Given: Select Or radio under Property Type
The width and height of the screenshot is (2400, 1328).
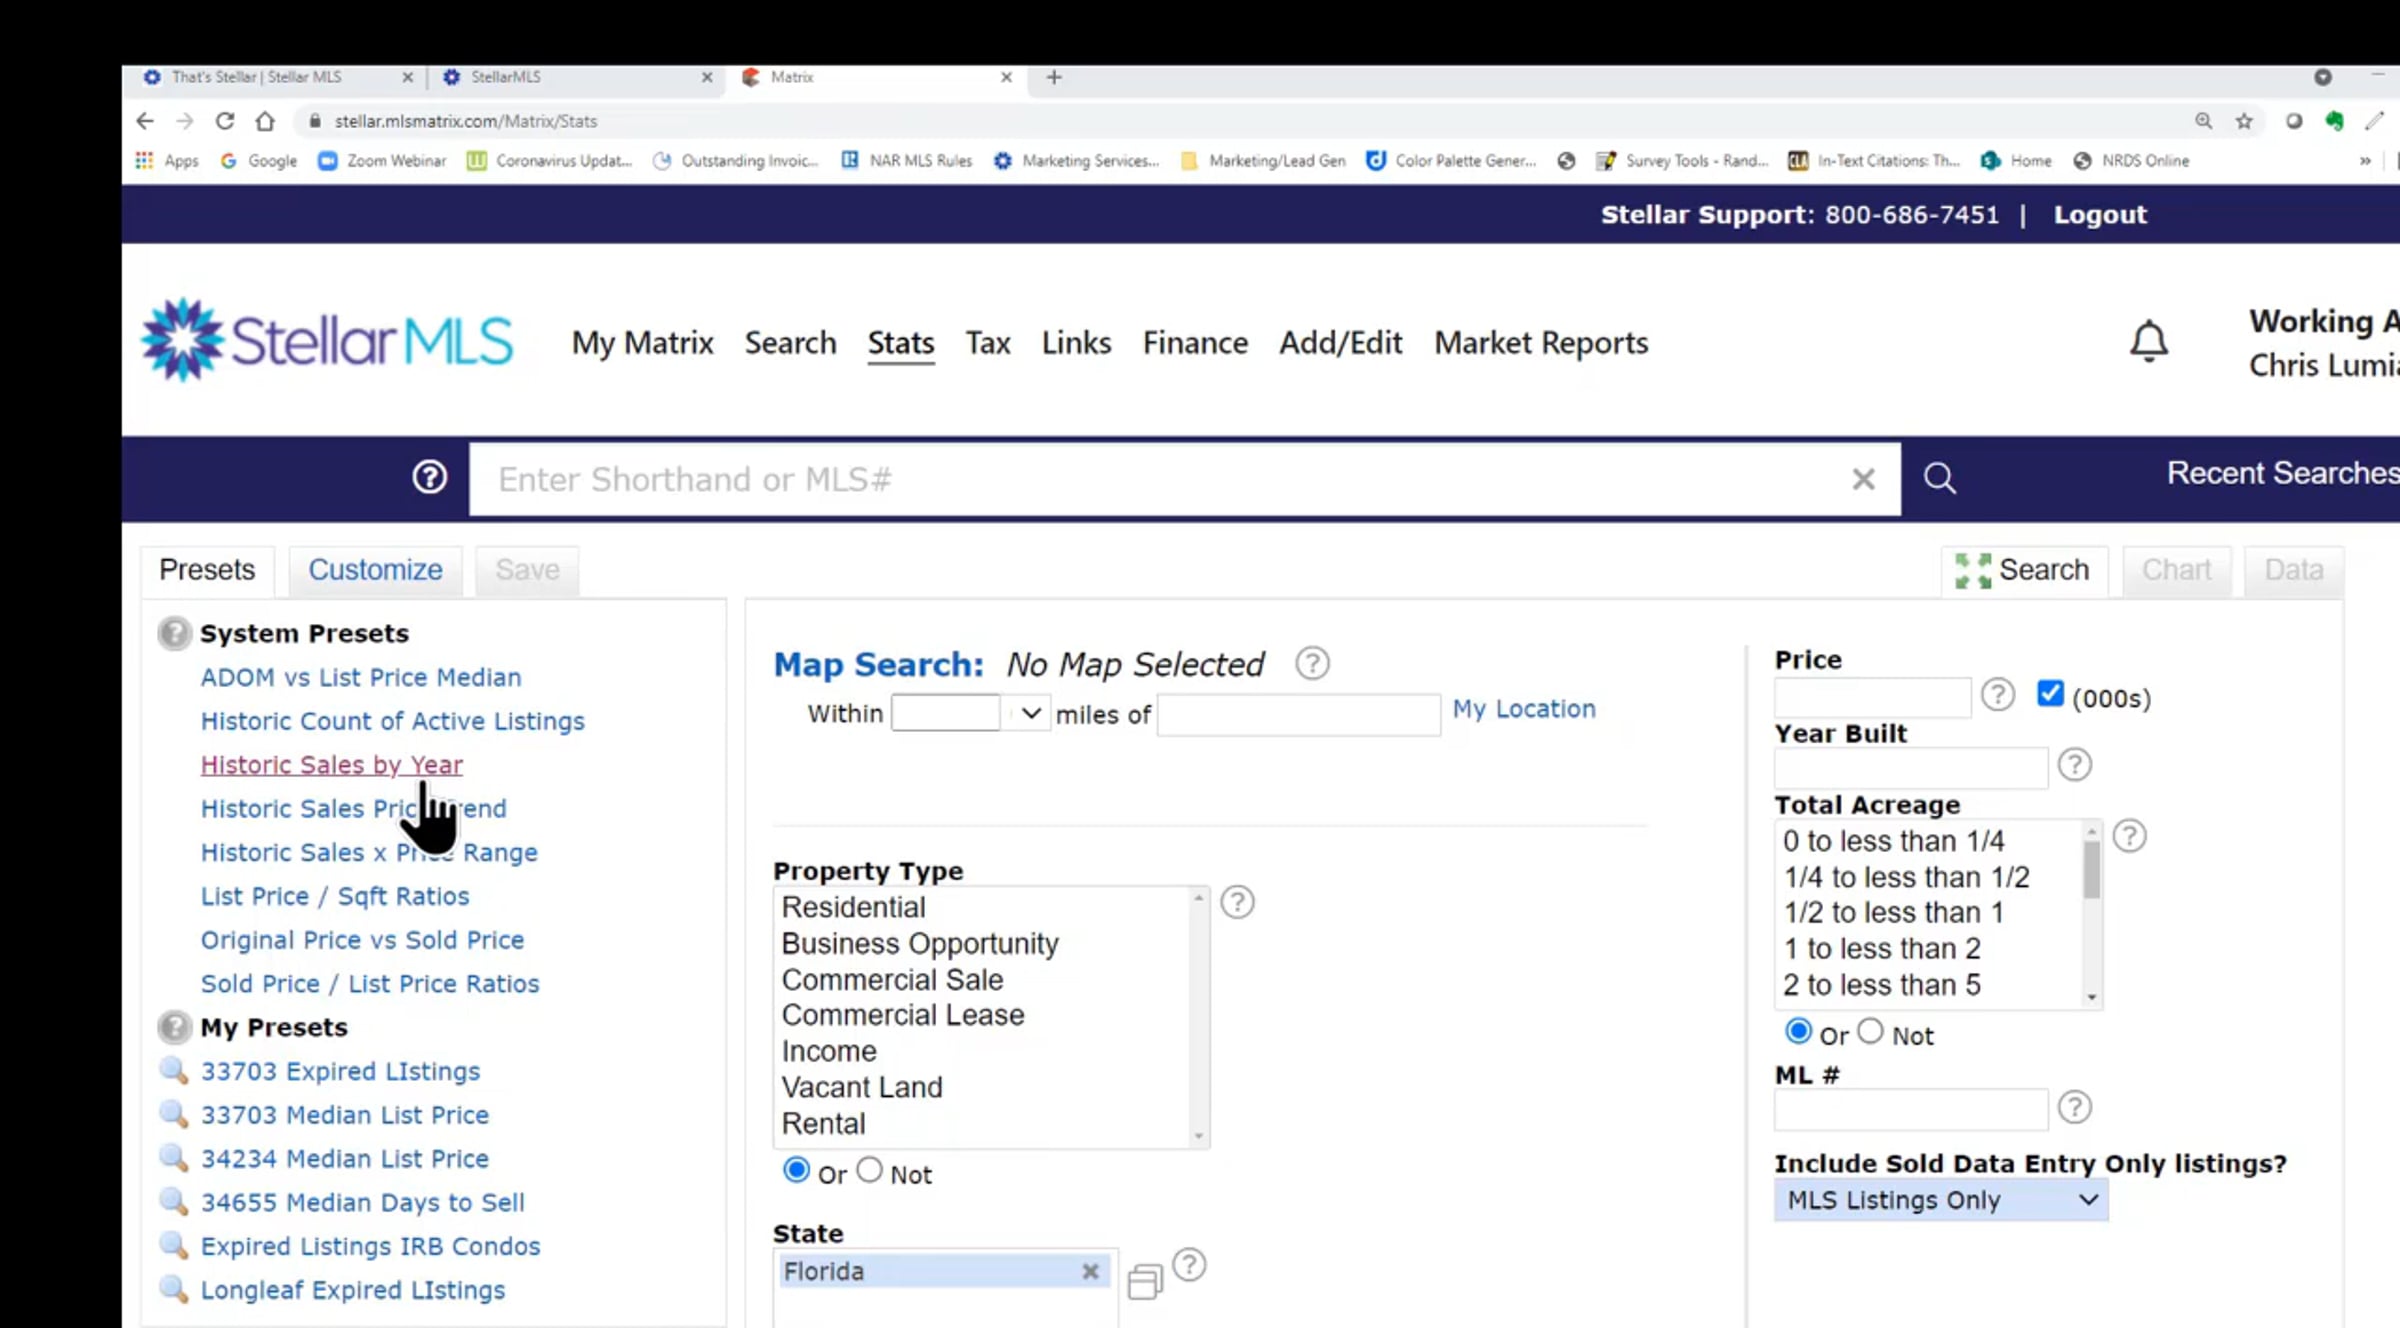Looking at the screenshot, I should (796, 1170).
